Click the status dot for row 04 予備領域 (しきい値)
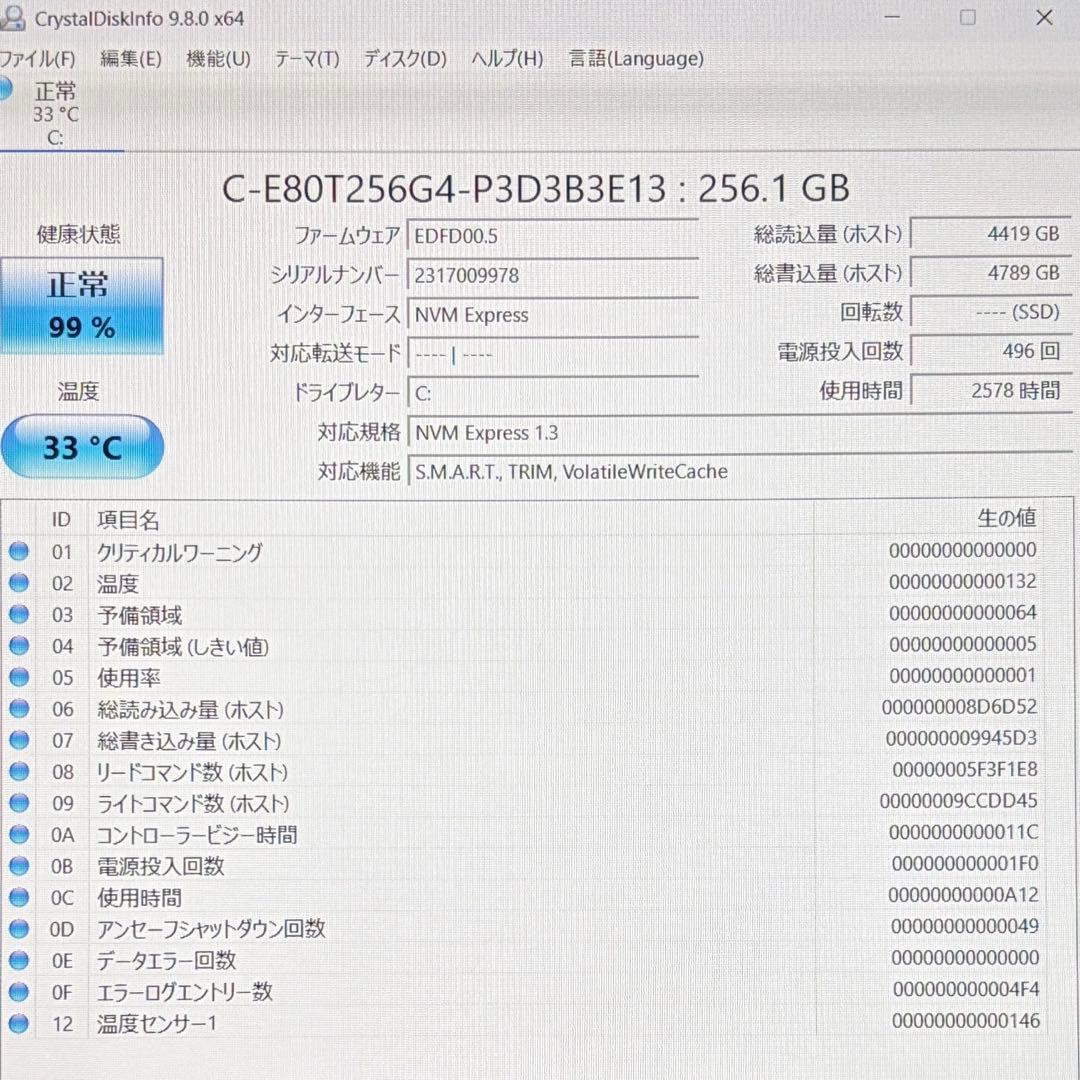 [x=19, y=645]
